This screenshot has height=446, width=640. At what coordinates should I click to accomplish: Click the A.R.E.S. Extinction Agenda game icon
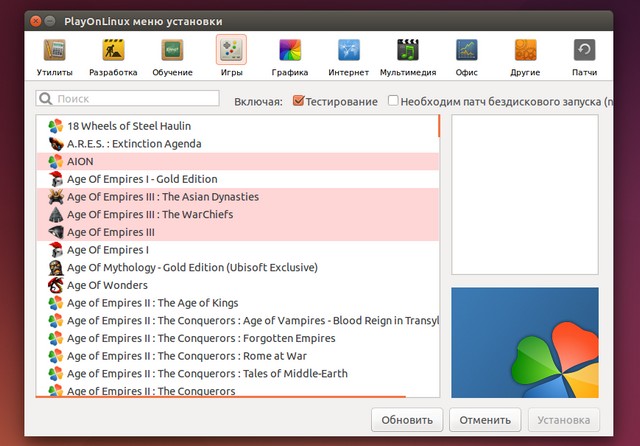tap(56, 144)
